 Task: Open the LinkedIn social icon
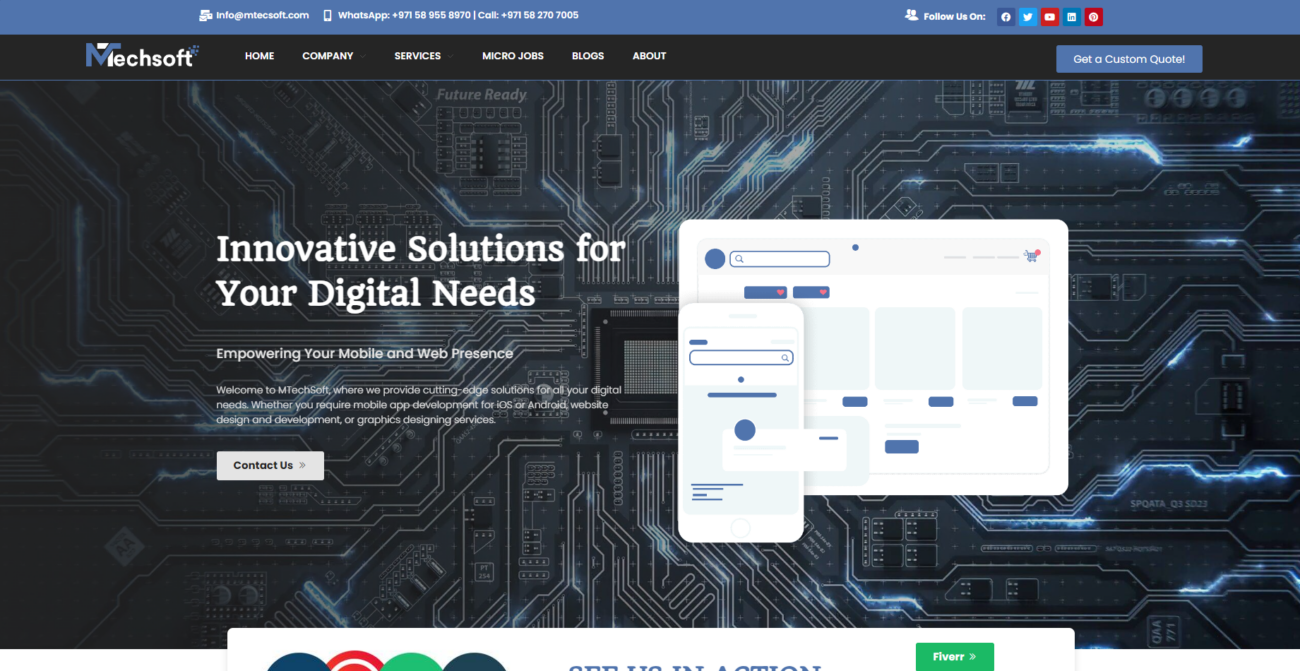coord(1072,17)
